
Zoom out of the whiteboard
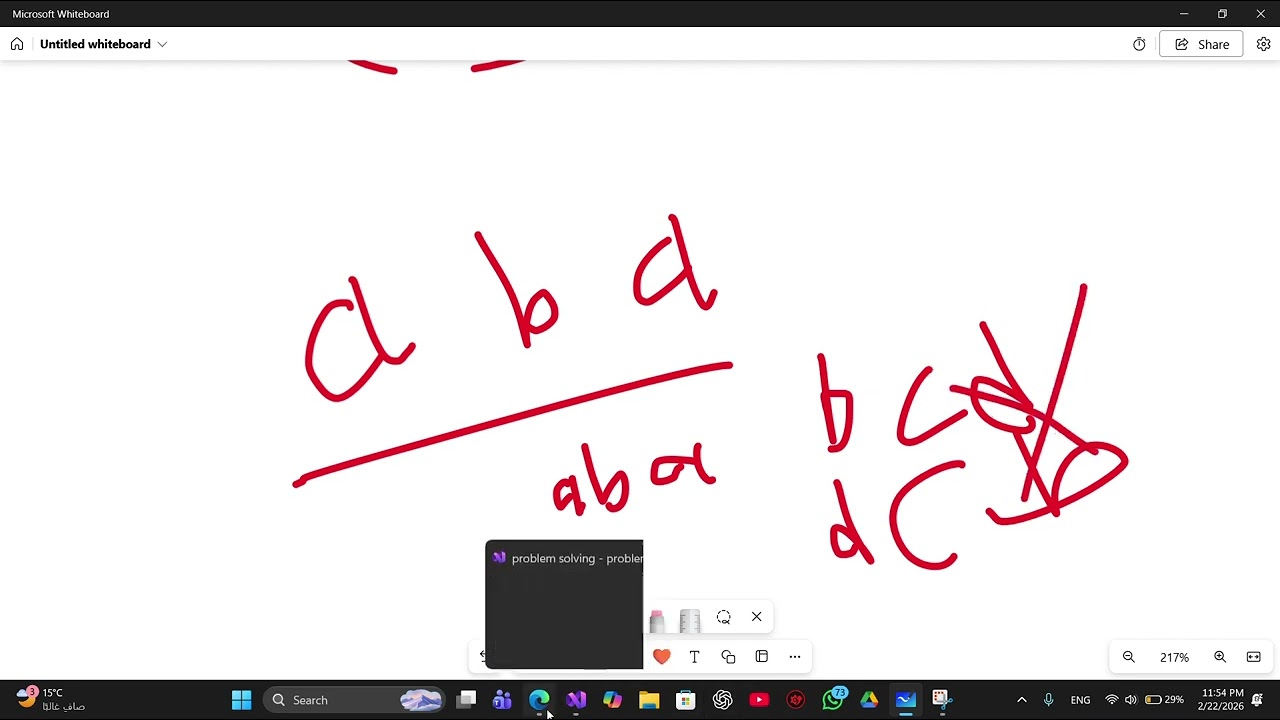click(x=1129, y=657)
